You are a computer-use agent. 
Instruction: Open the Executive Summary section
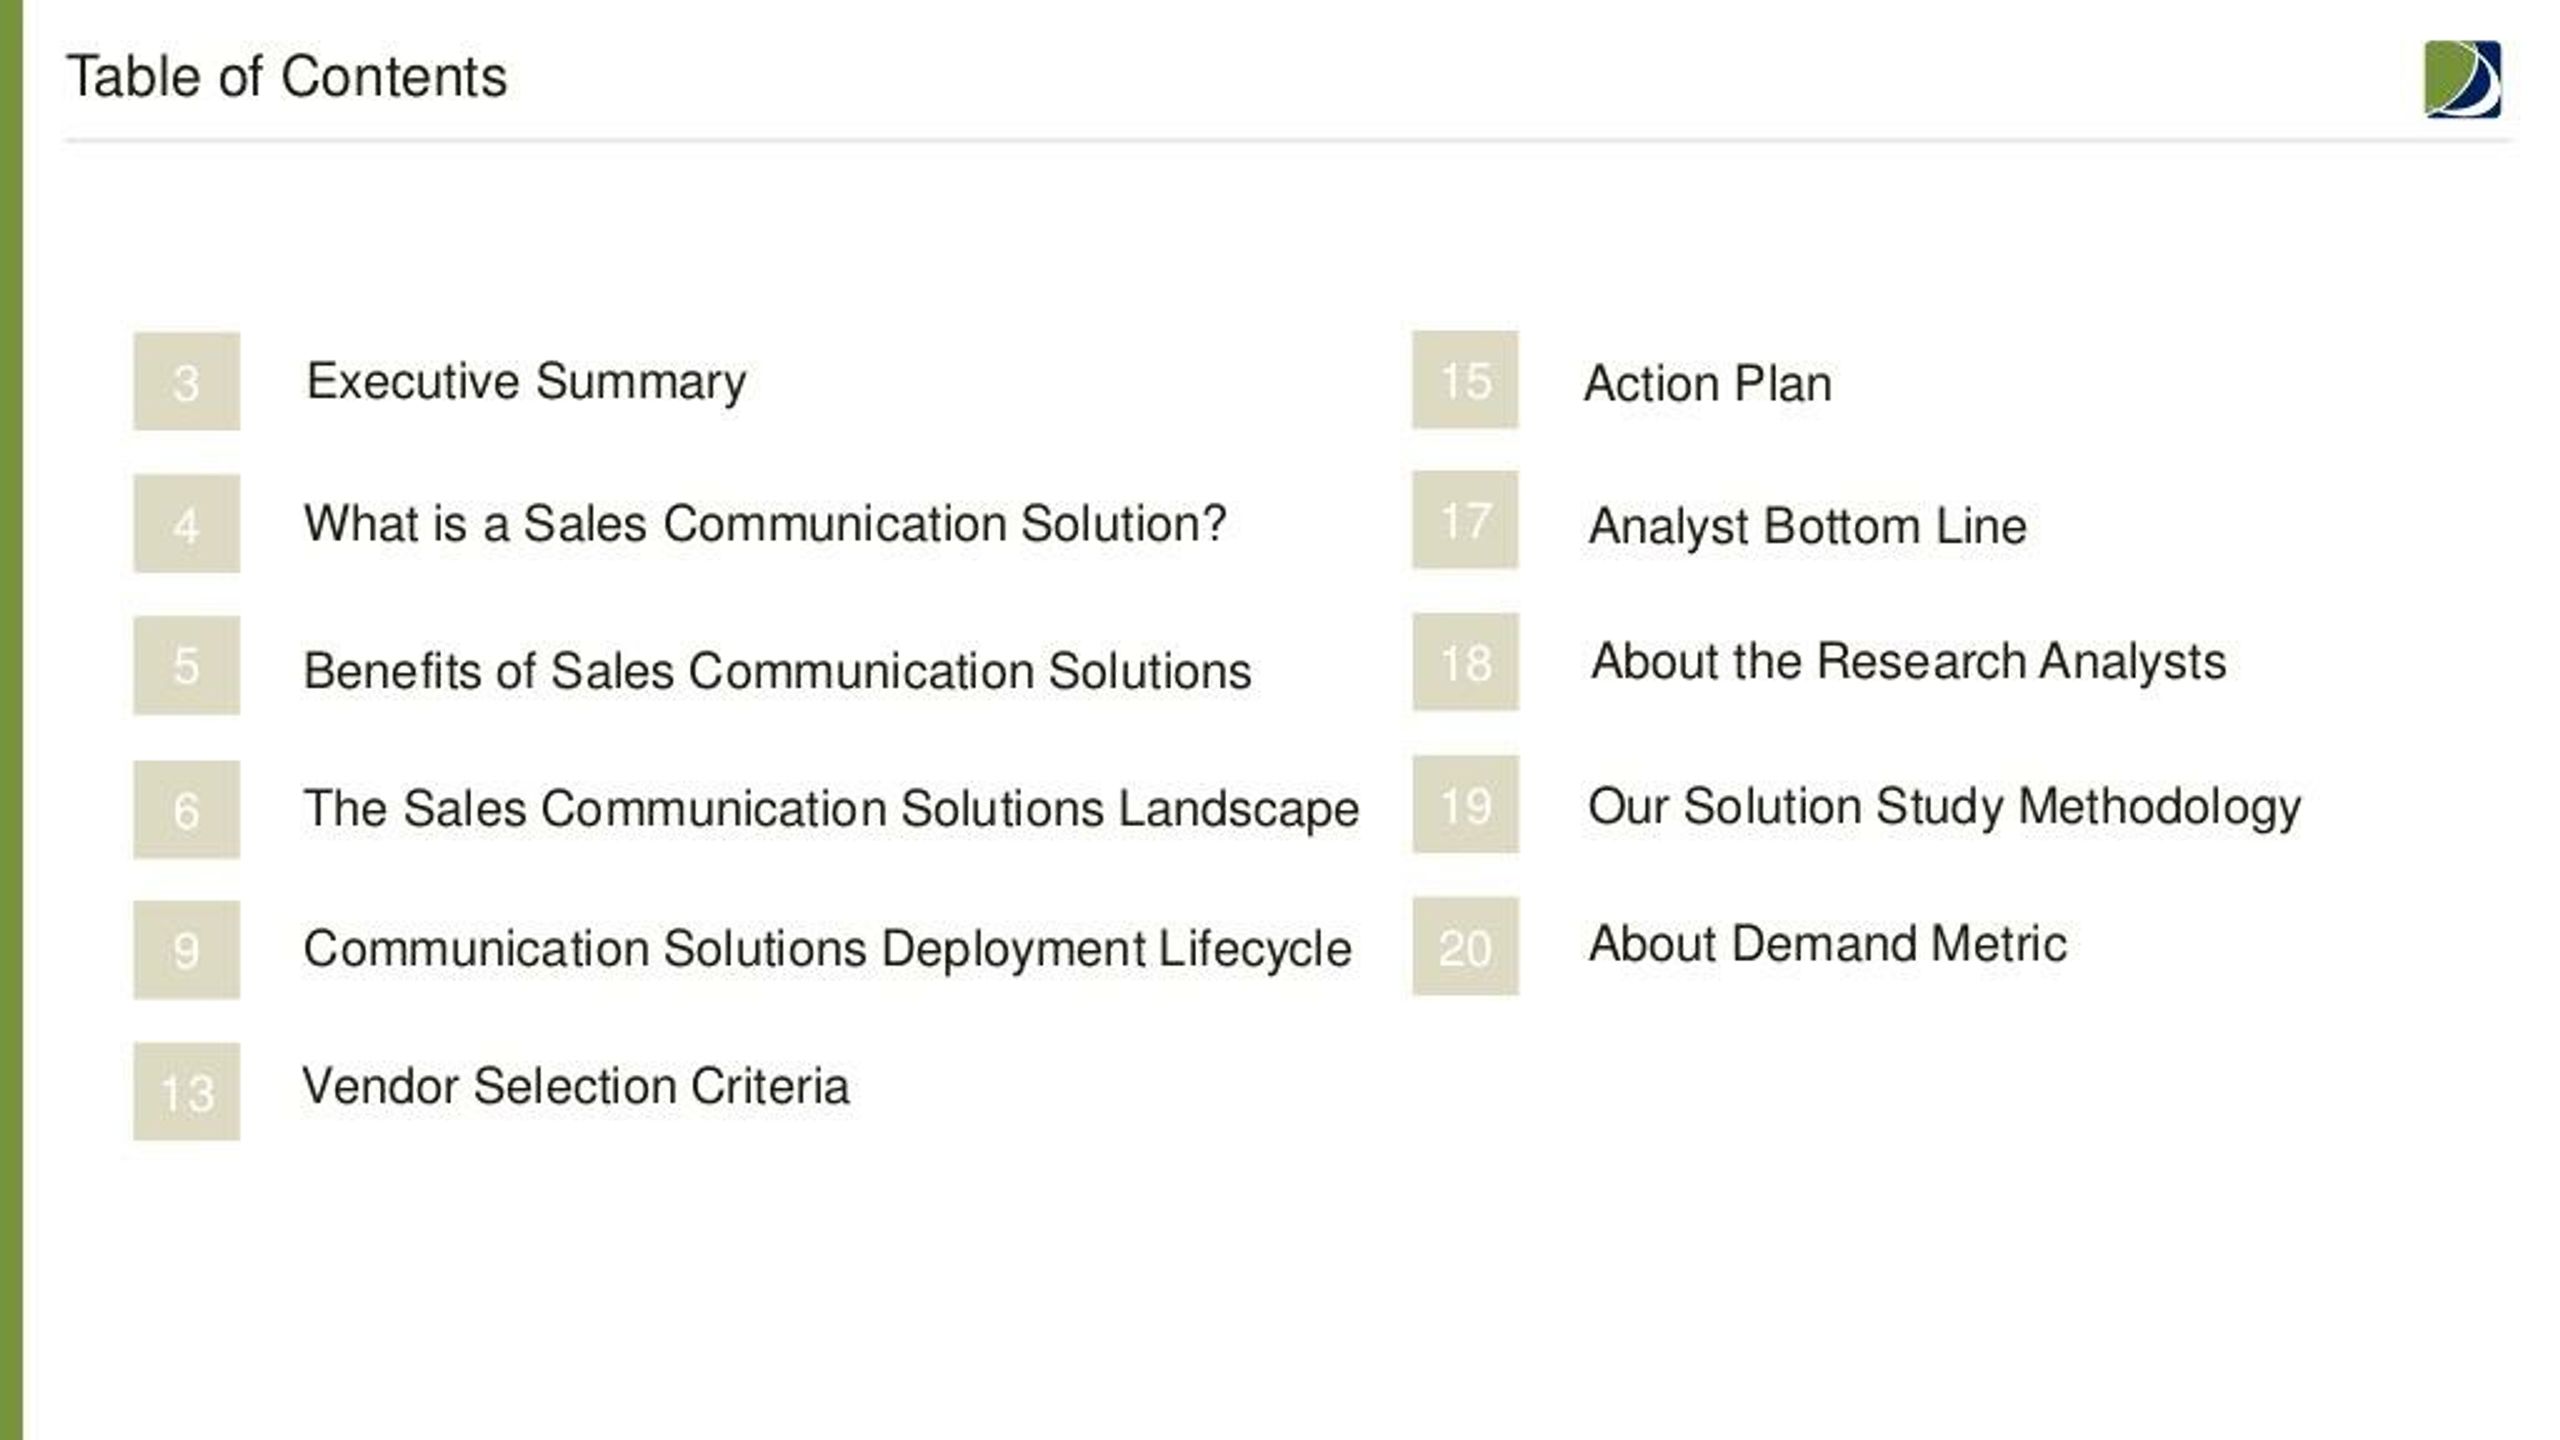pos(526,382)
